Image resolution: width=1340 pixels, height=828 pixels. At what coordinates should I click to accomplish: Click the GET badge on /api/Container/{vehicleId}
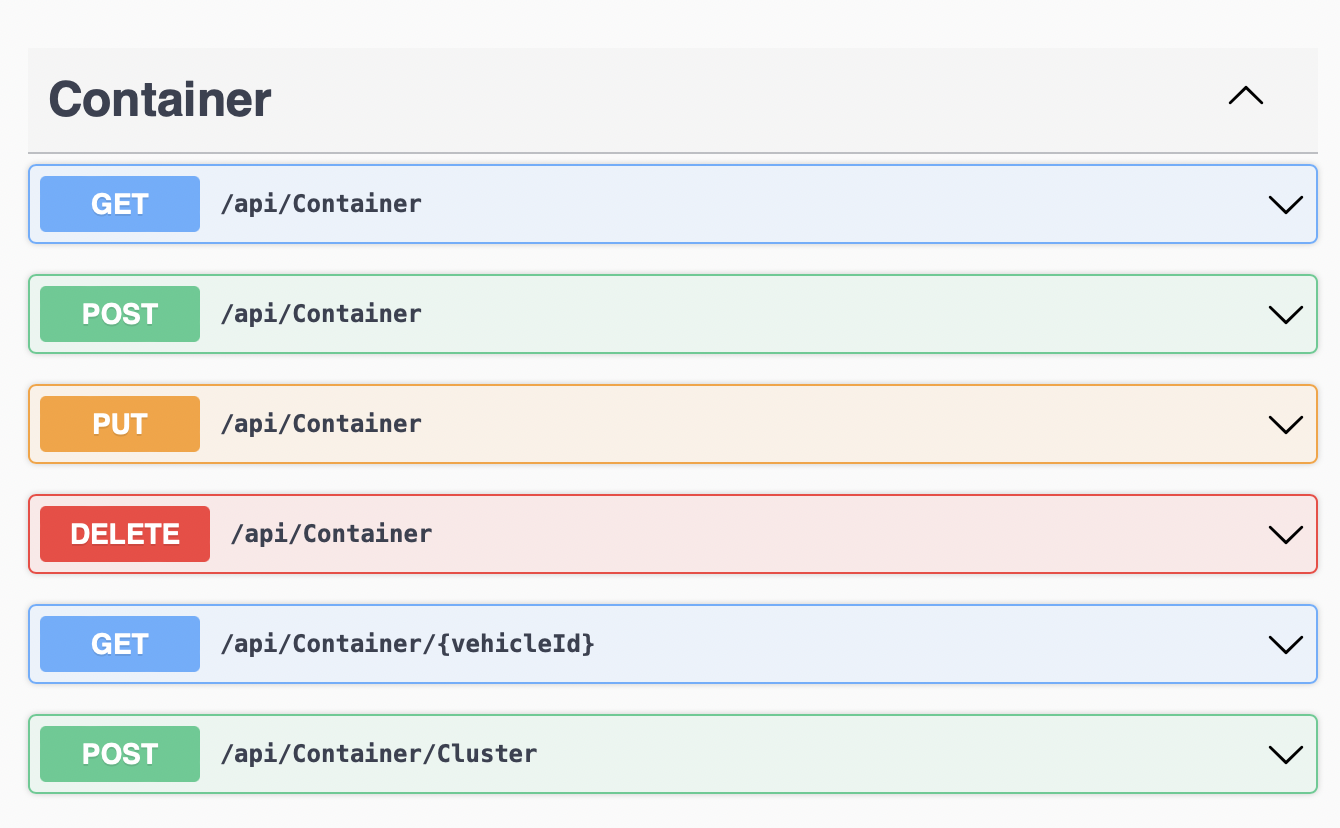pos(119,643)
